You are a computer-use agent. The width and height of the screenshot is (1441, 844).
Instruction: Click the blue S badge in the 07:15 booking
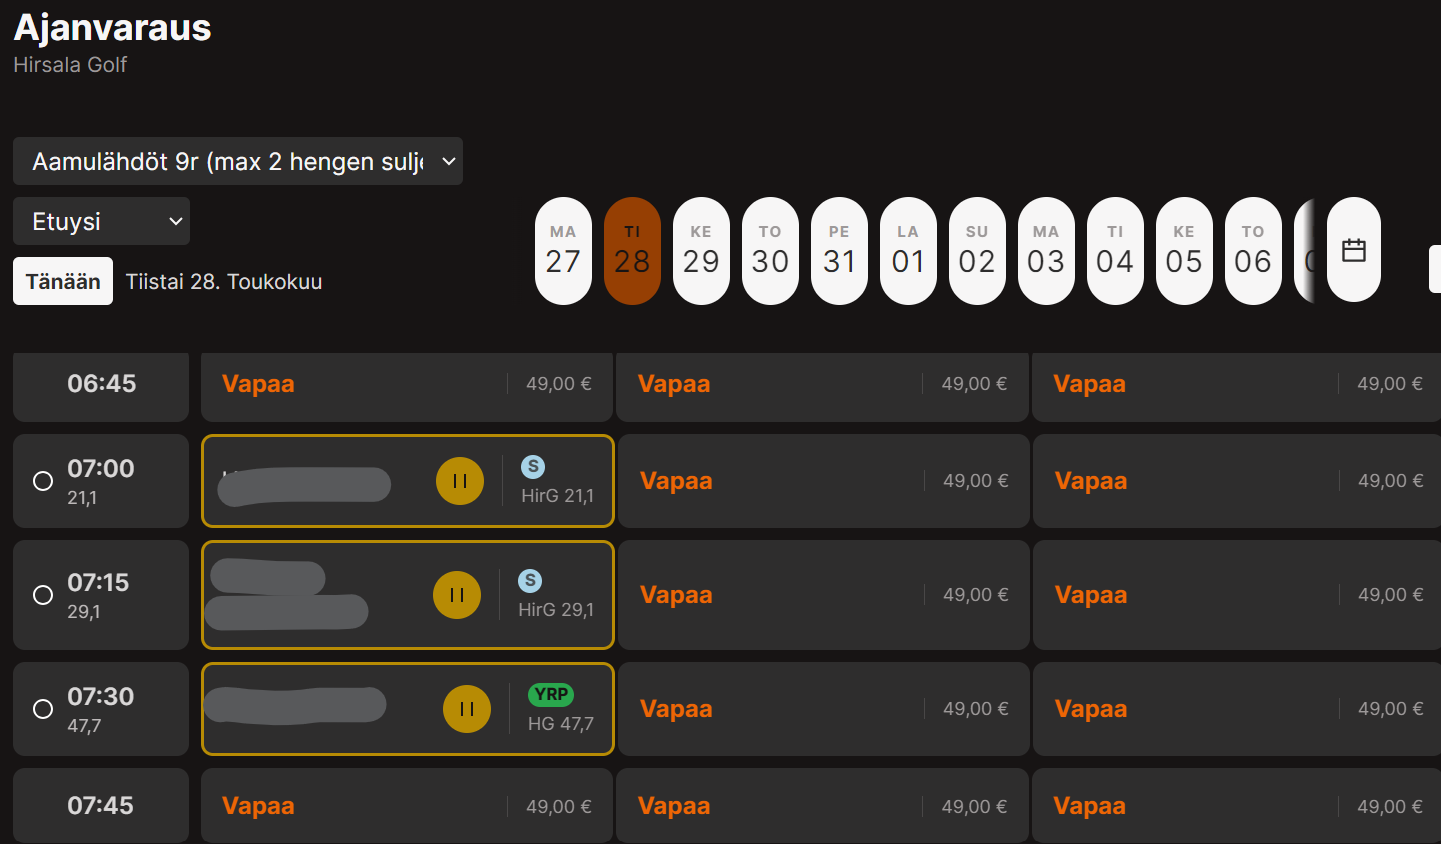[530, 580]
